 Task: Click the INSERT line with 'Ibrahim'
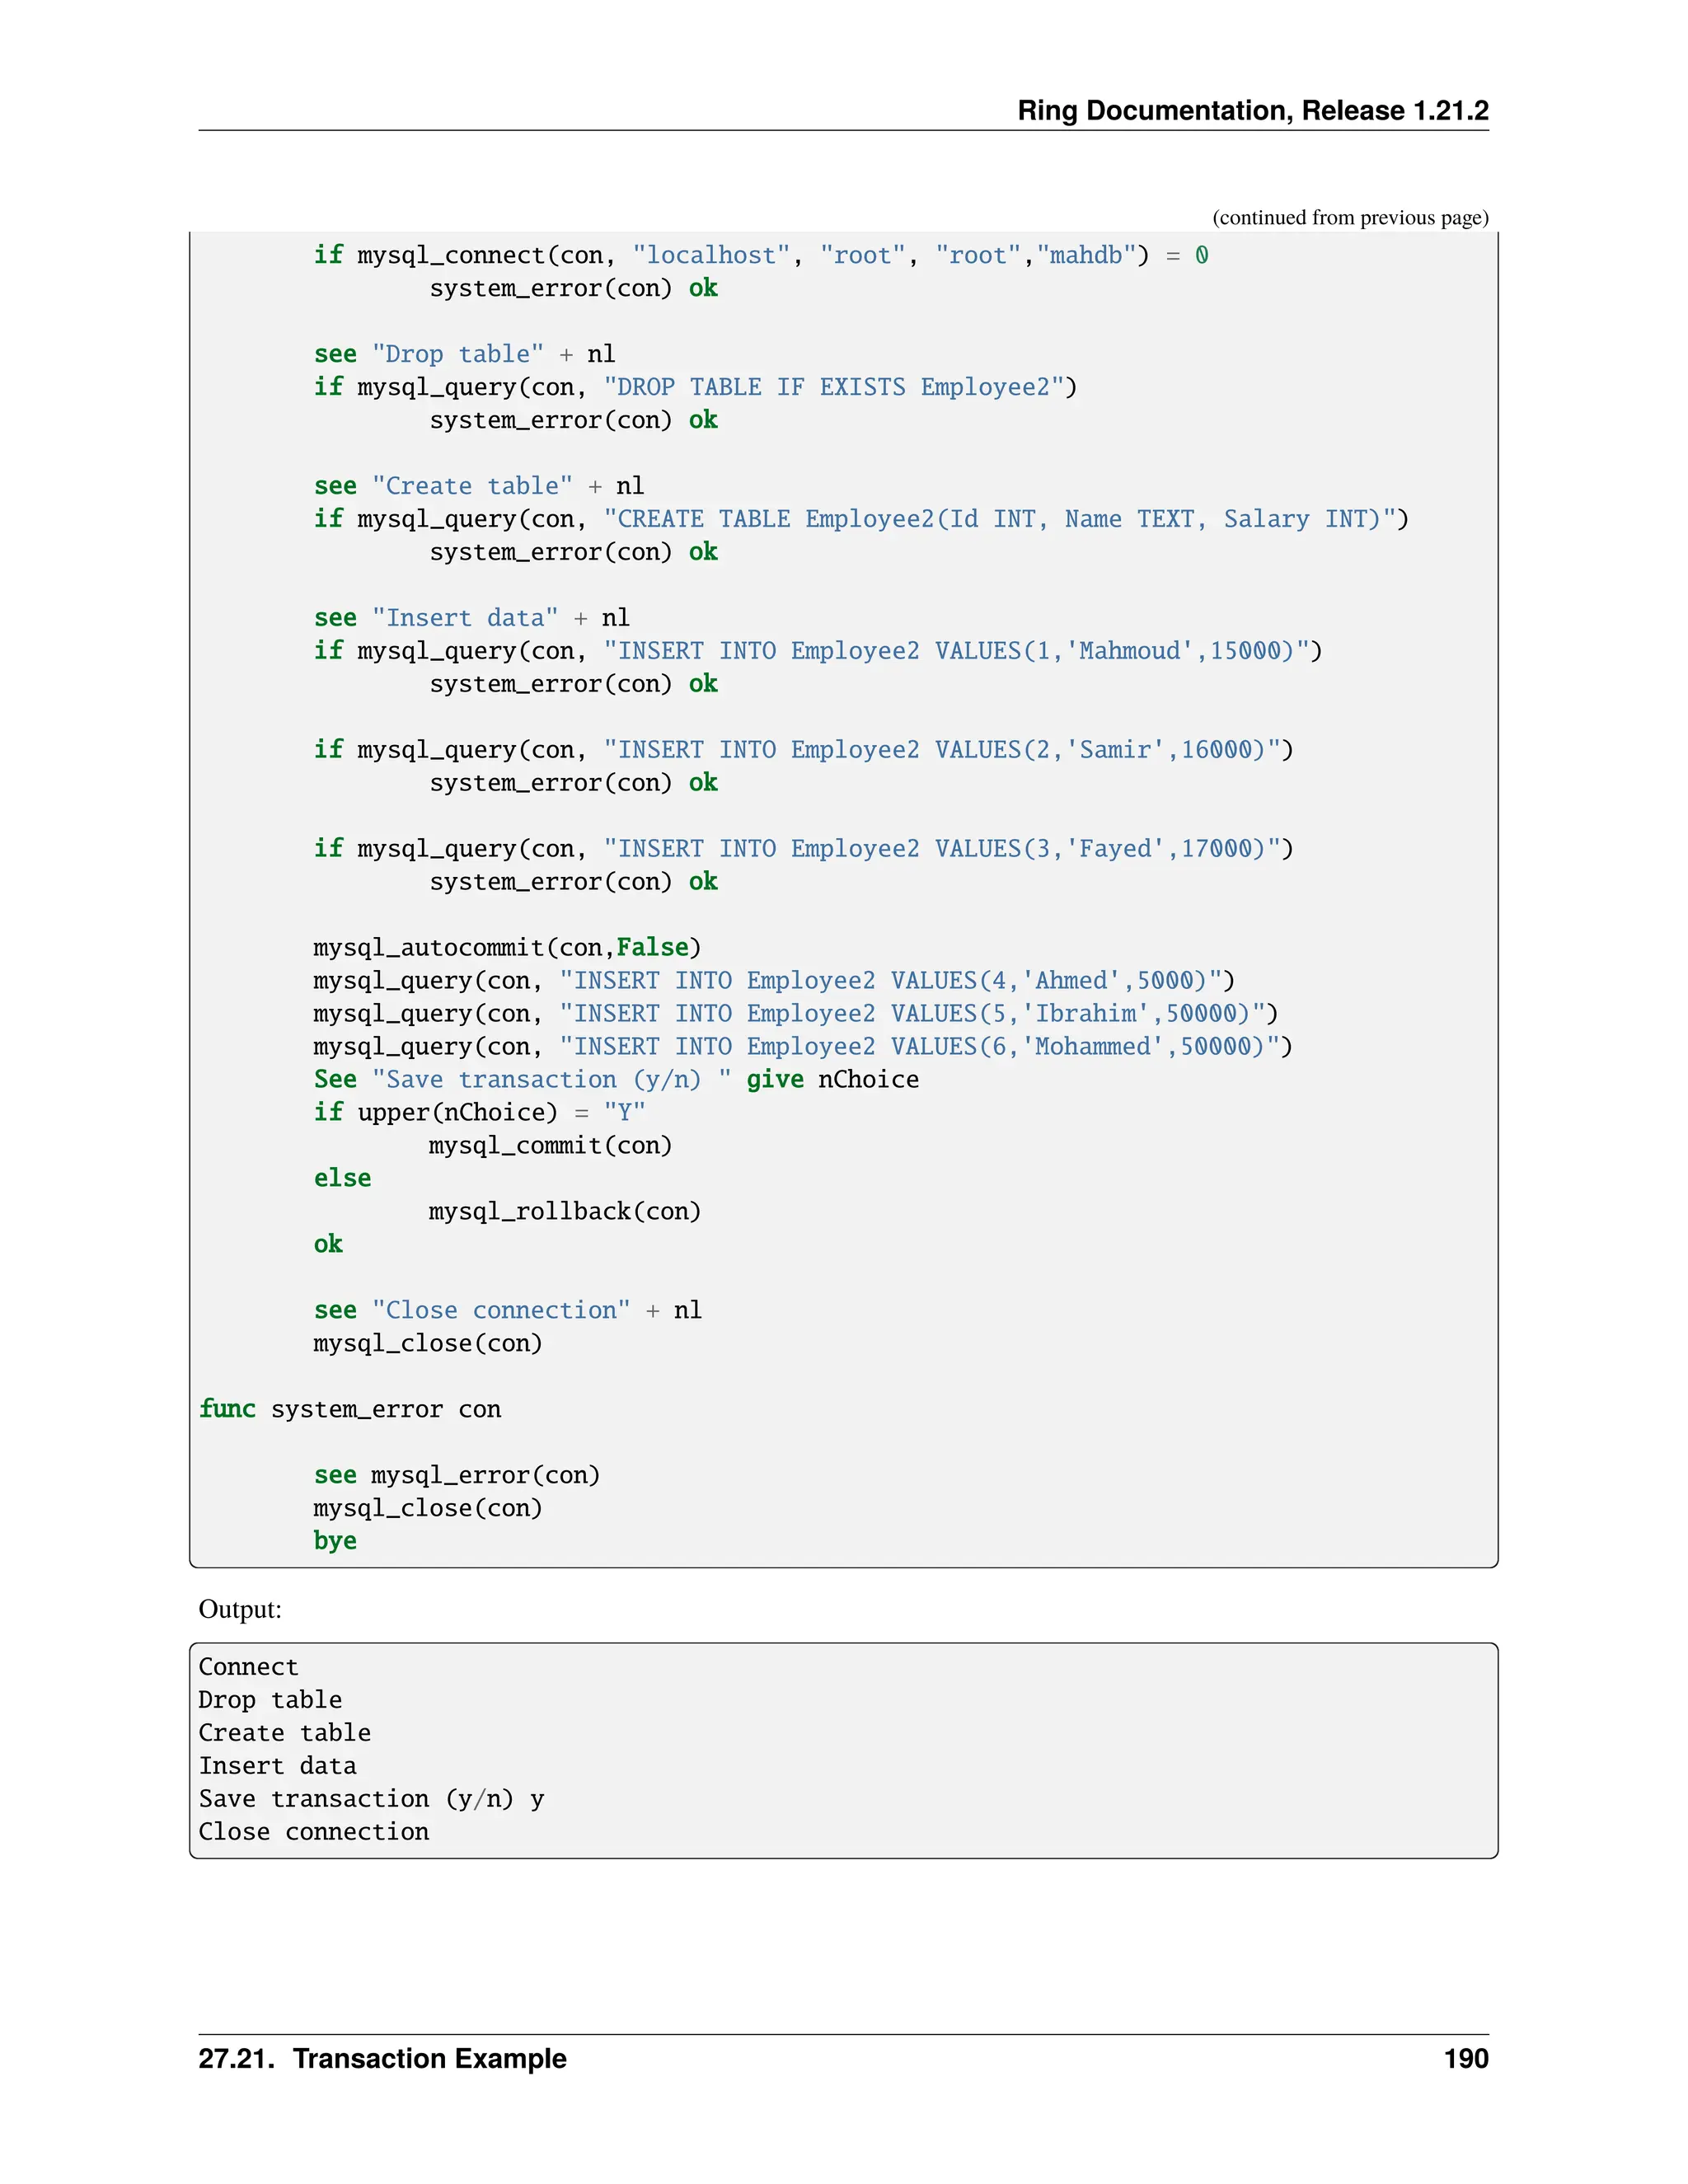(x=795, y=1014)
